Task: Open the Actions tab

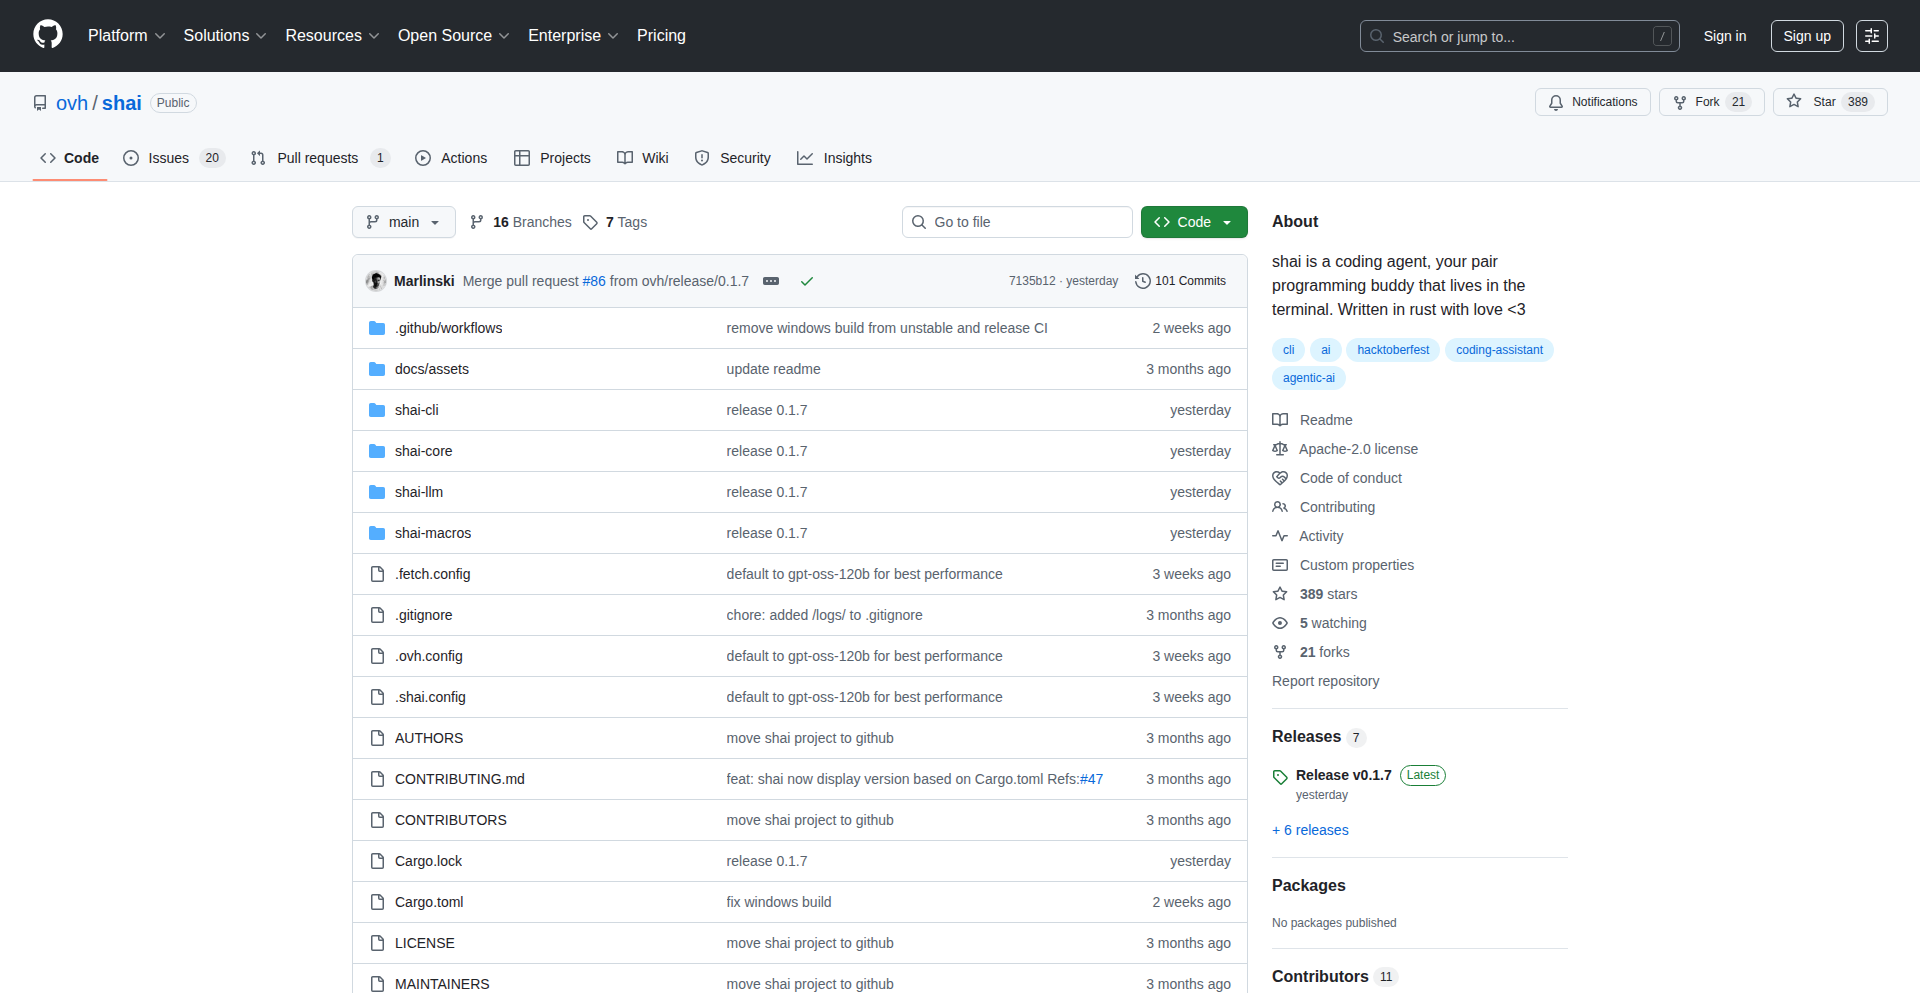Action: point(451,158)
